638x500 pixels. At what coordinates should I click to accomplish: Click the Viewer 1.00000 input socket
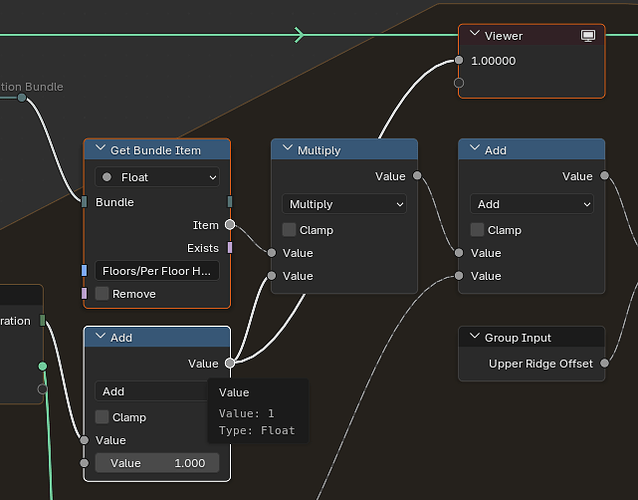[x=459, y=60]
